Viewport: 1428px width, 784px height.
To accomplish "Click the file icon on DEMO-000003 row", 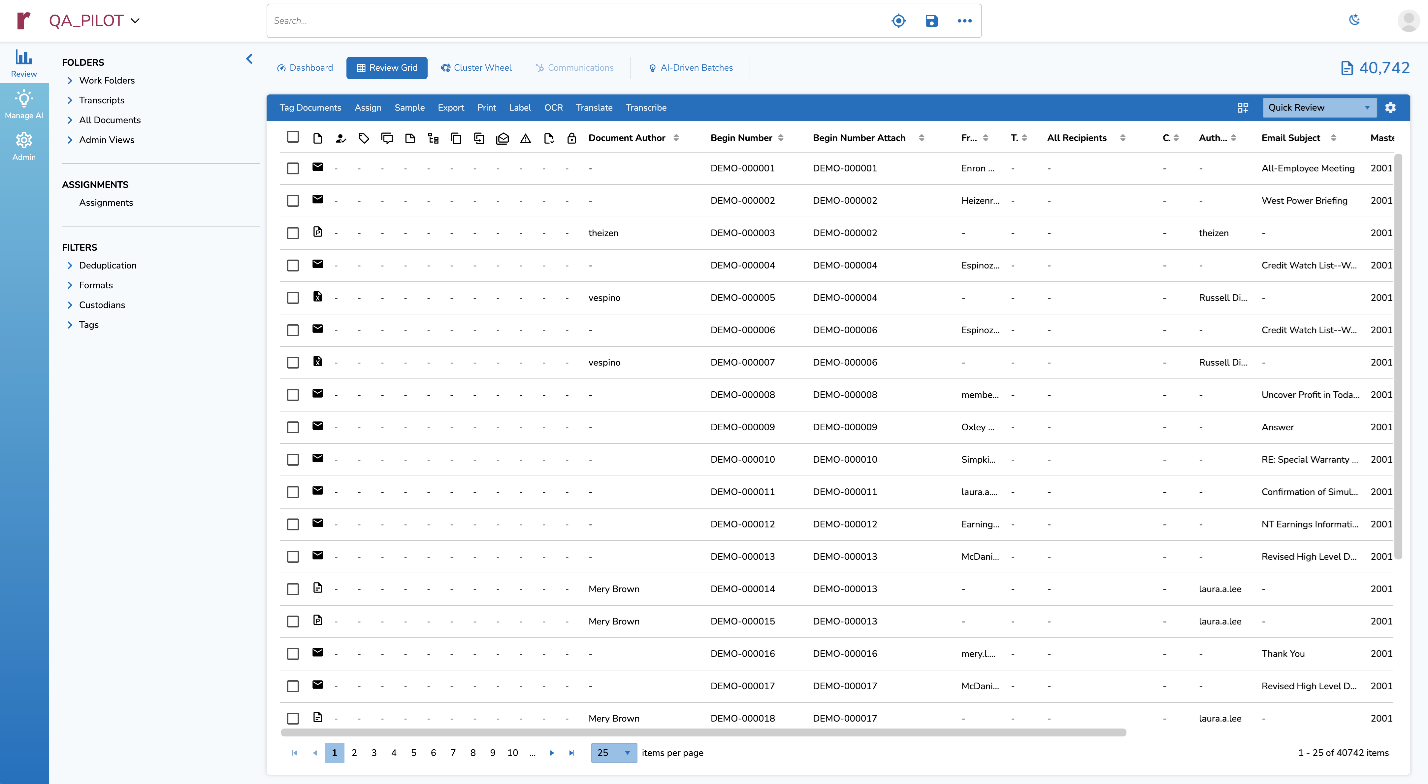I will click(318, 232).
